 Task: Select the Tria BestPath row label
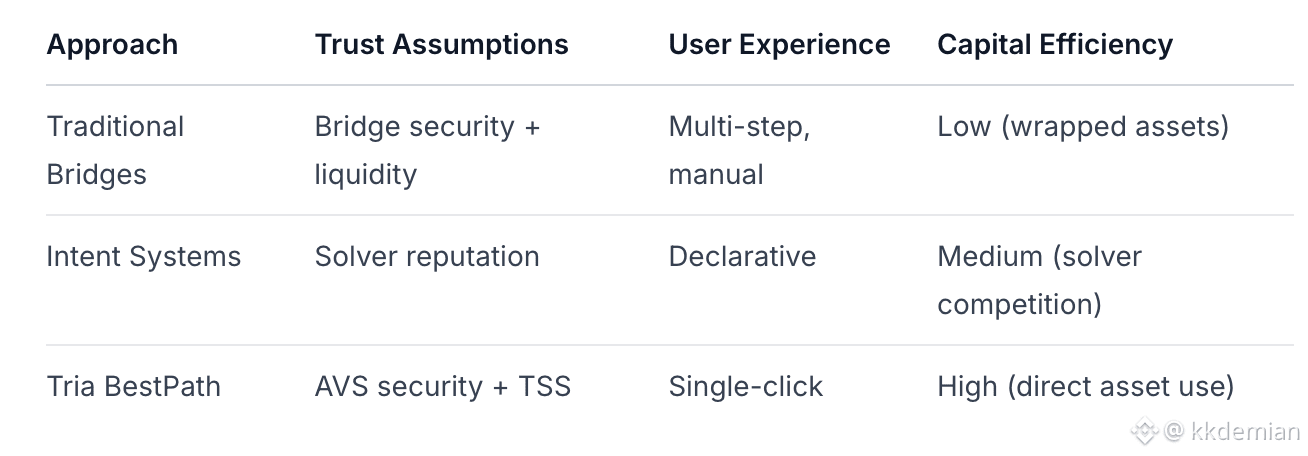coord(133,387)
